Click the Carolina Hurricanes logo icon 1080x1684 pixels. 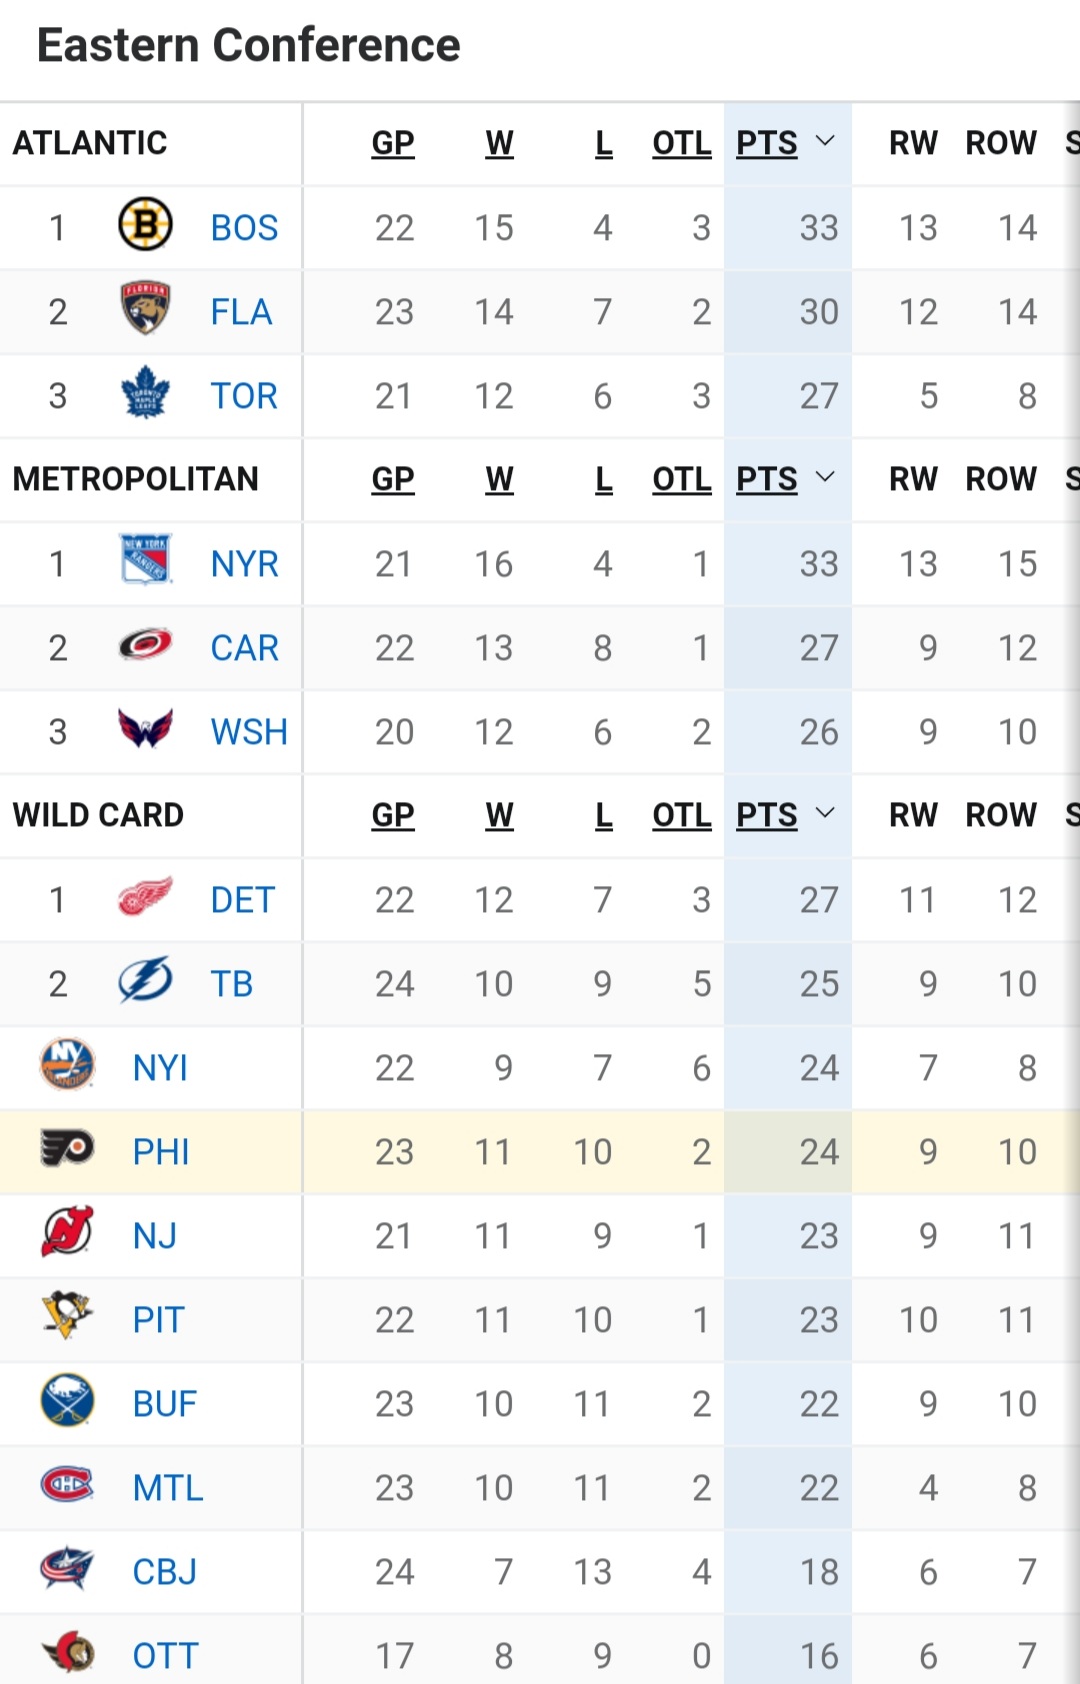pyautogui.click(x=145, y=645)
